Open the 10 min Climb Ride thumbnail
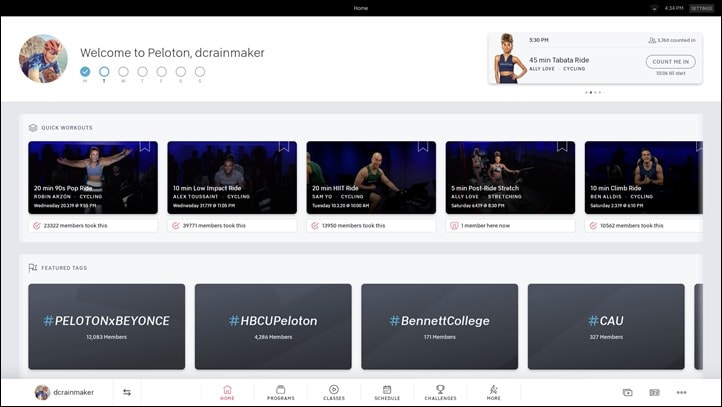This screenshot has width=722, height=407. 644,177
